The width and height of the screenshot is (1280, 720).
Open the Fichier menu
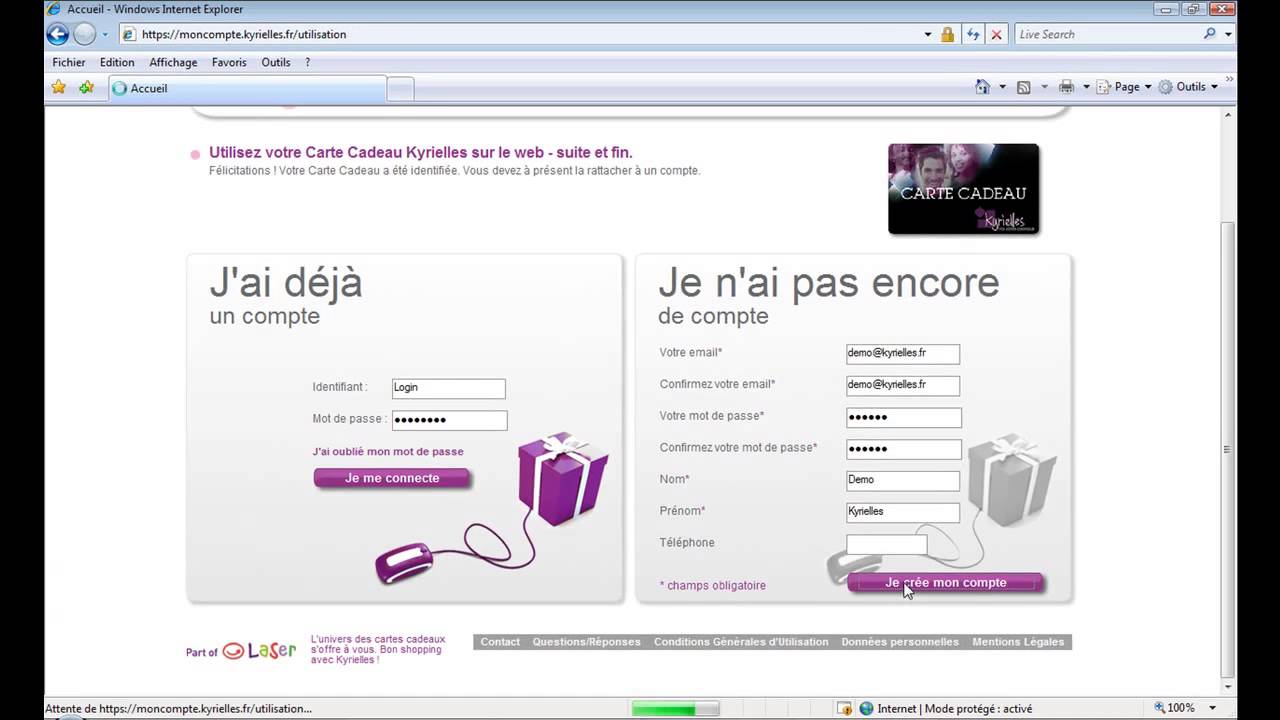pyautogui.click(x=69, y=62)
